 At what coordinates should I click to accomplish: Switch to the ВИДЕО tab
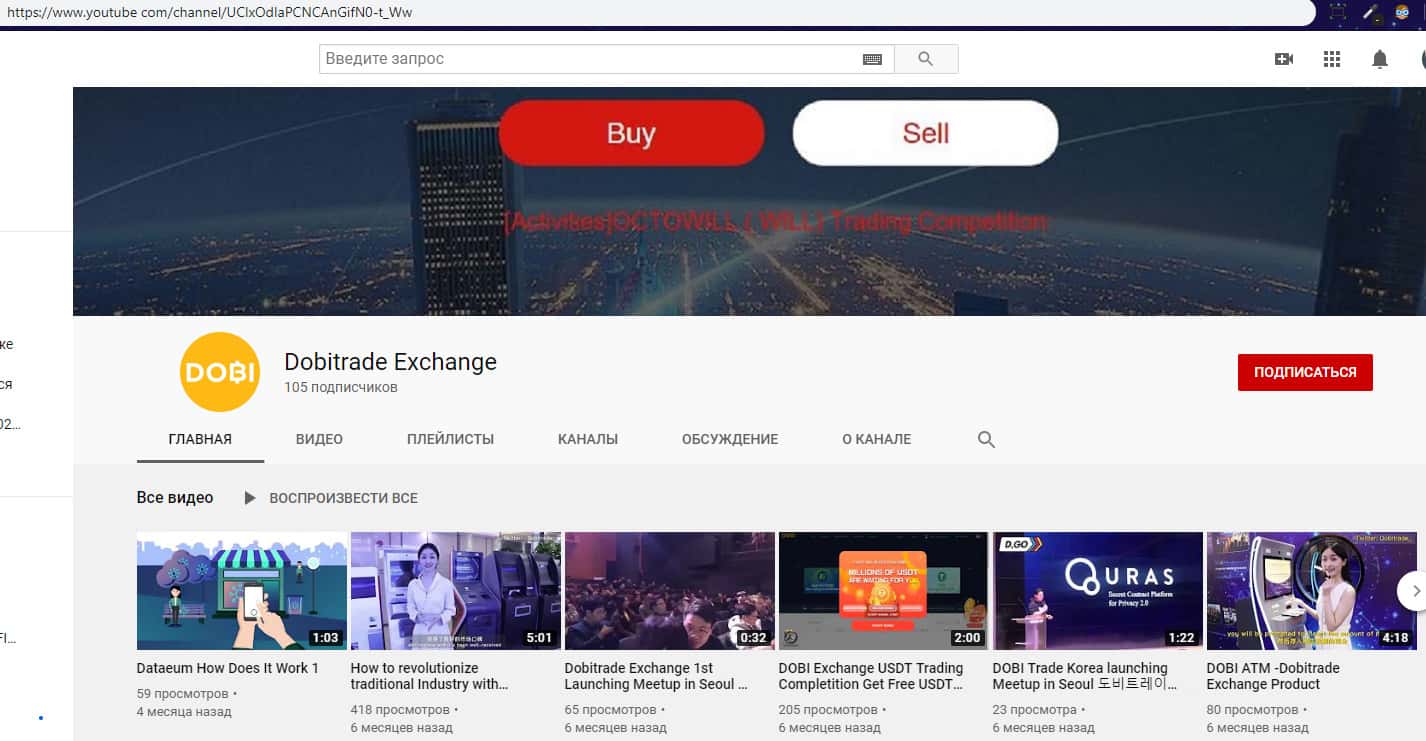319,439
